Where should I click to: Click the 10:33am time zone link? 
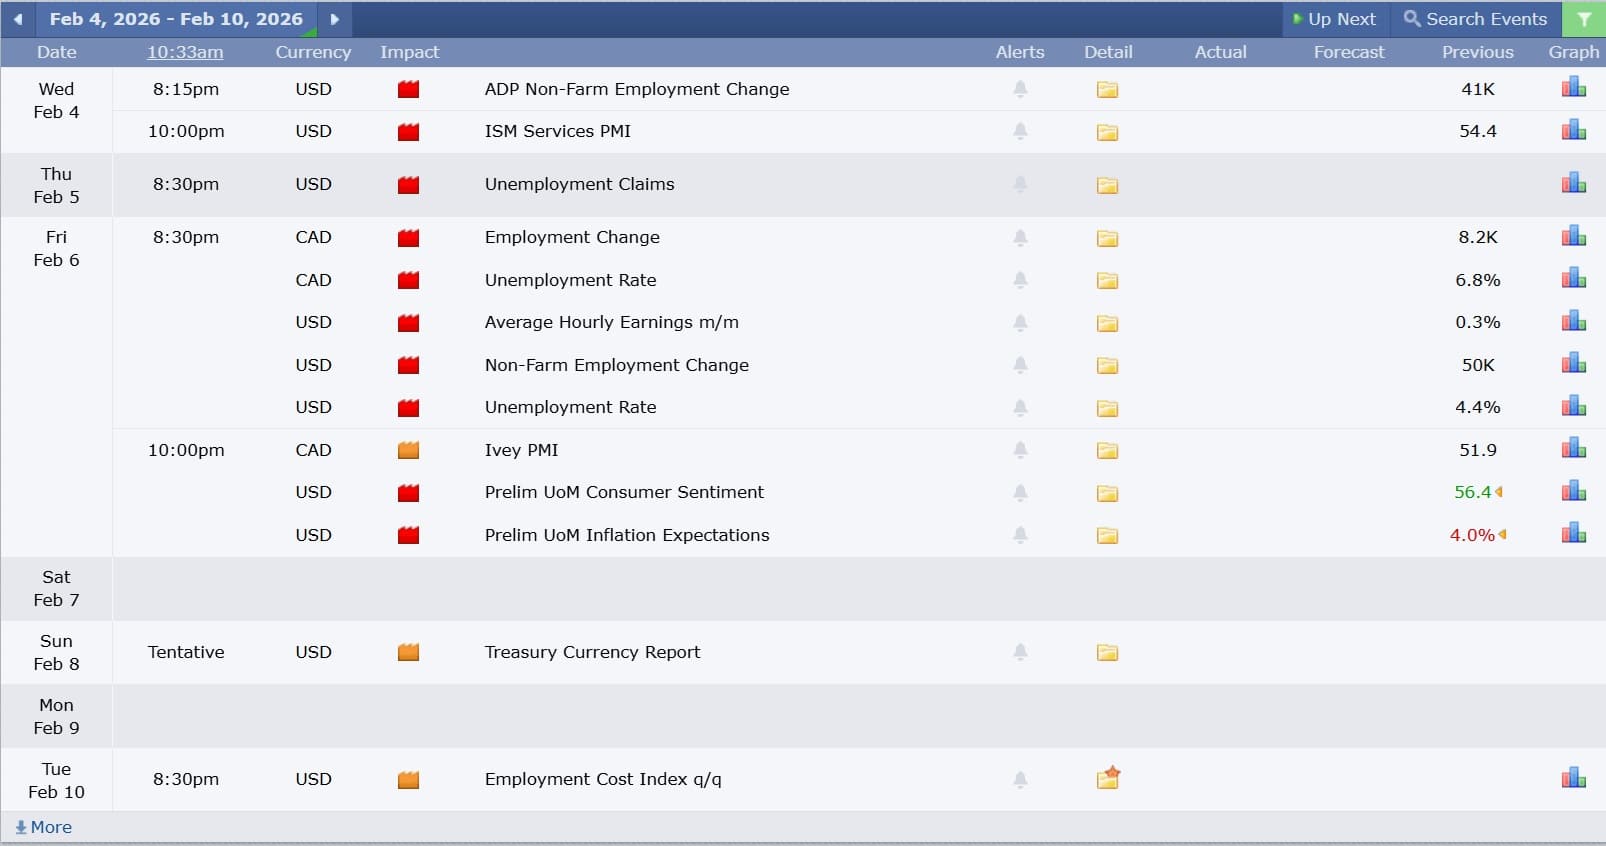coord(185,52)
